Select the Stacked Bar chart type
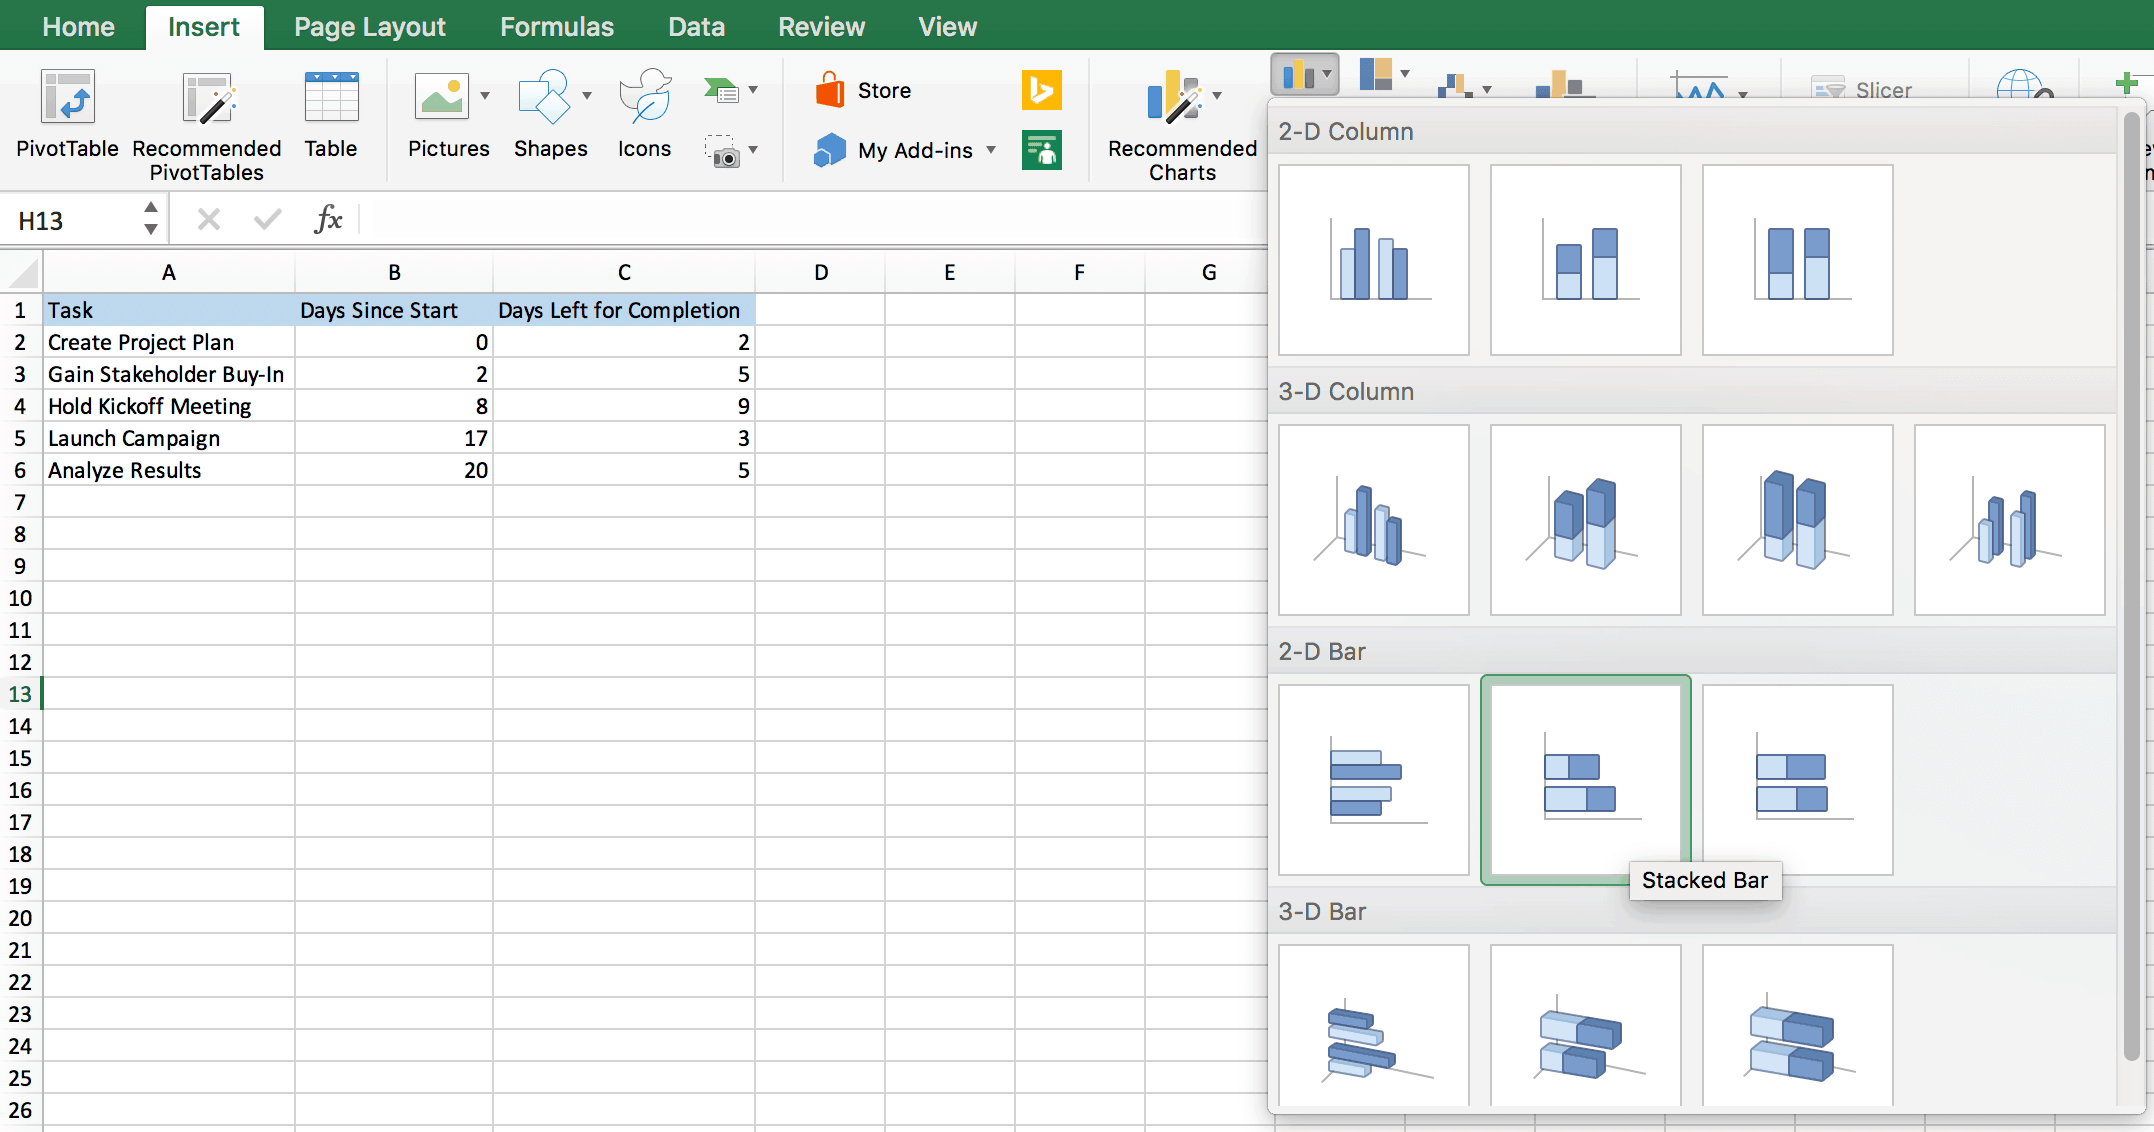Viewport: 2154px width, 1132px height. [x=1584, y=777]
